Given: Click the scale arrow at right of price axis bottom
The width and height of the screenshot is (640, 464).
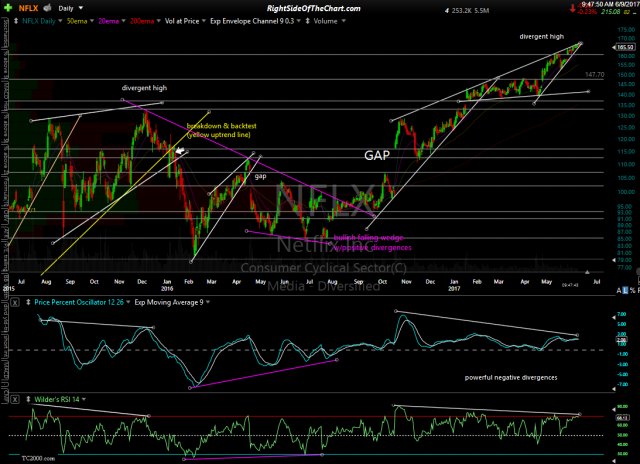Looking at the screenshot, I should point(614,260).
